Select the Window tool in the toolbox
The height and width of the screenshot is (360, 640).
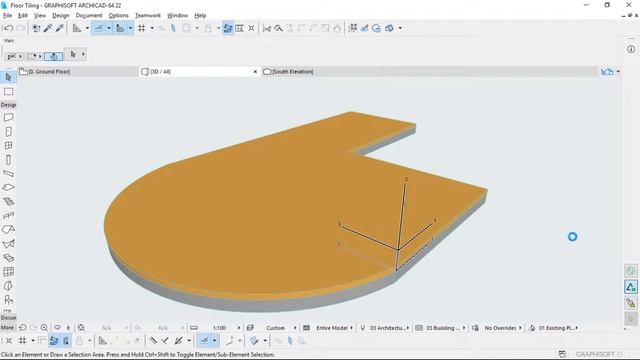pyautogui.click(x=8, y=146)
